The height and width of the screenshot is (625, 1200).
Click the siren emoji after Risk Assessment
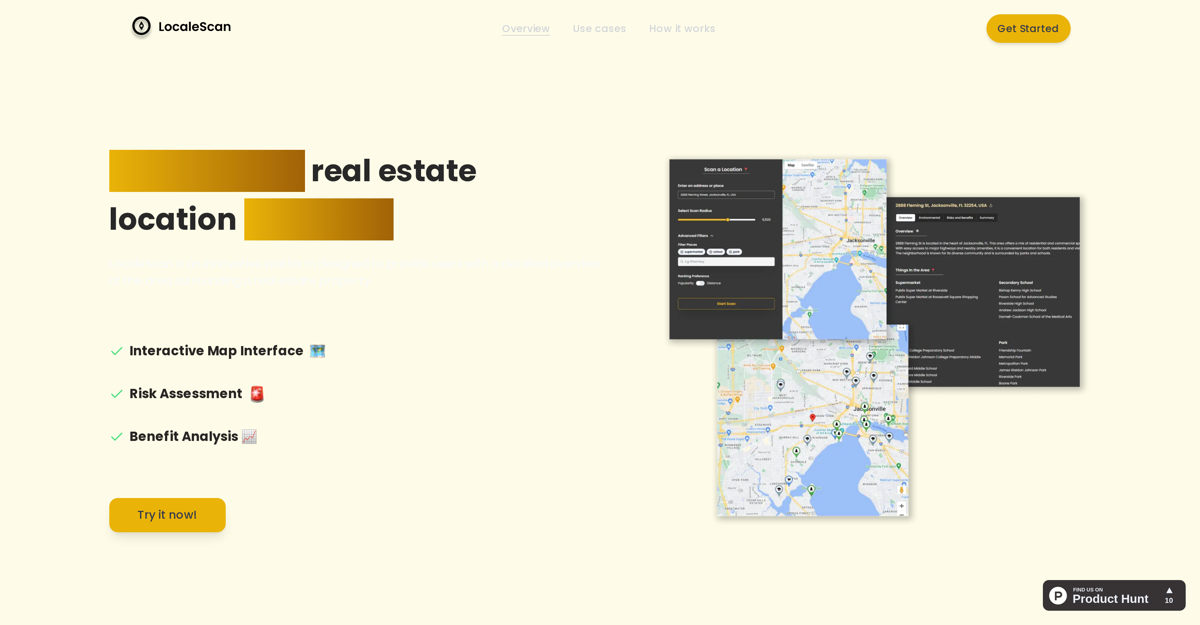pos(257,394)
